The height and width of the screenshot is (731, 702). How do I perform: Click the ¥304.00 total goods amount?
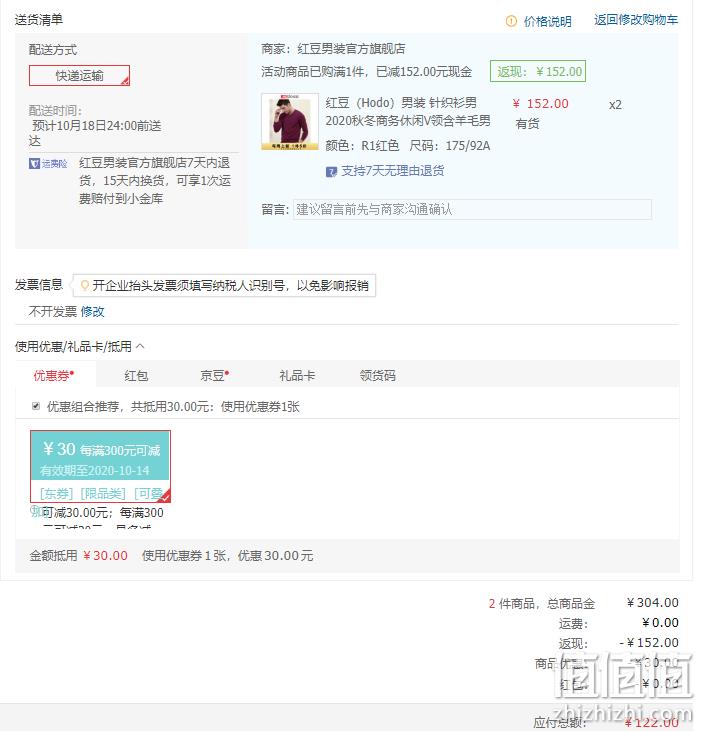[653, 603]
